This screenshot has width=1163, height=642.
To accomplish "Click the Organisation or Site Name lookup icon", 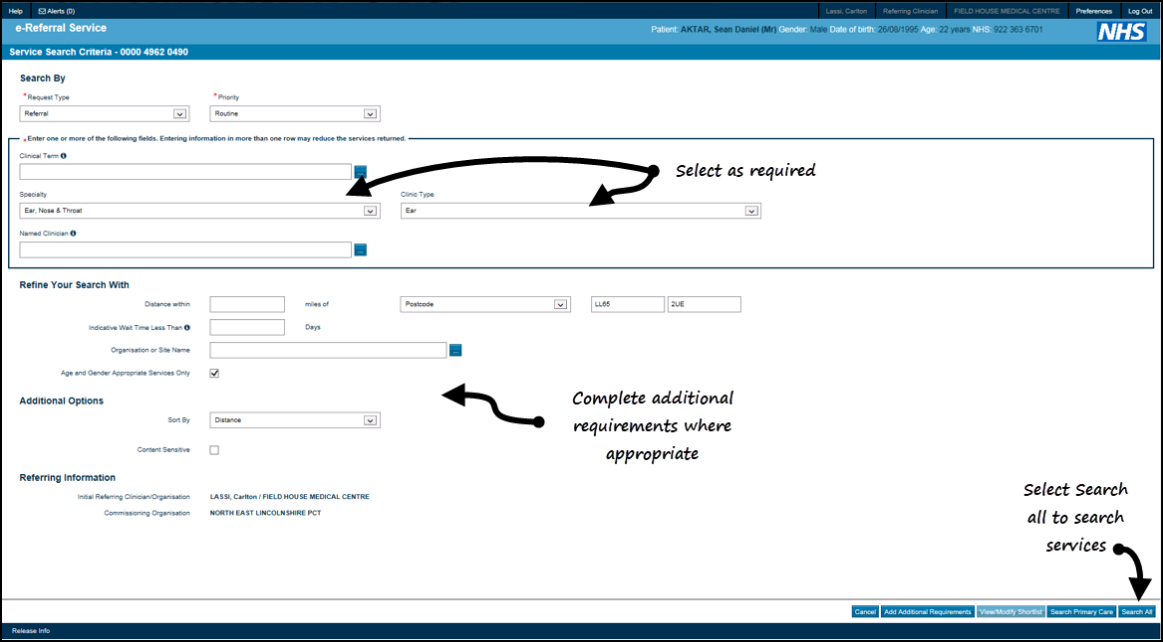I will 455,350.
